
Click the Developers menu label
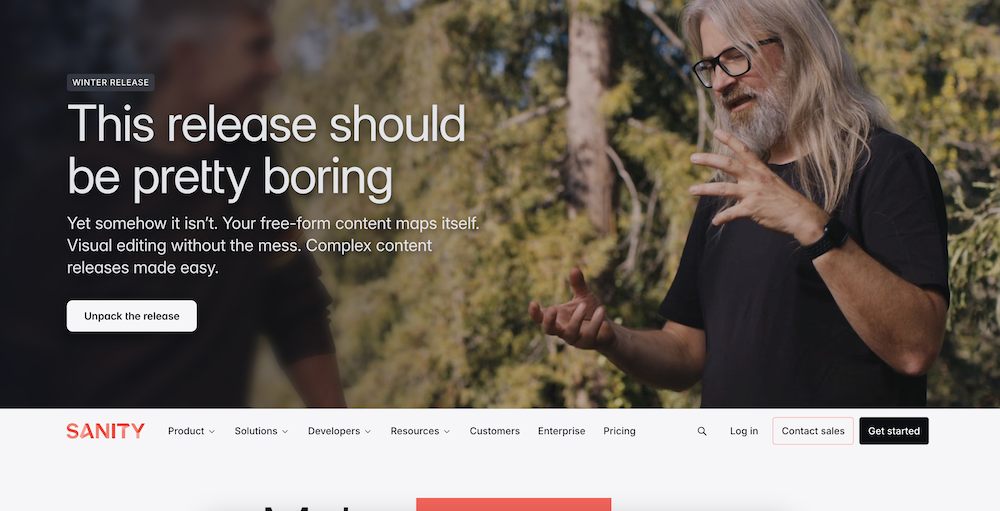[334, 431]
